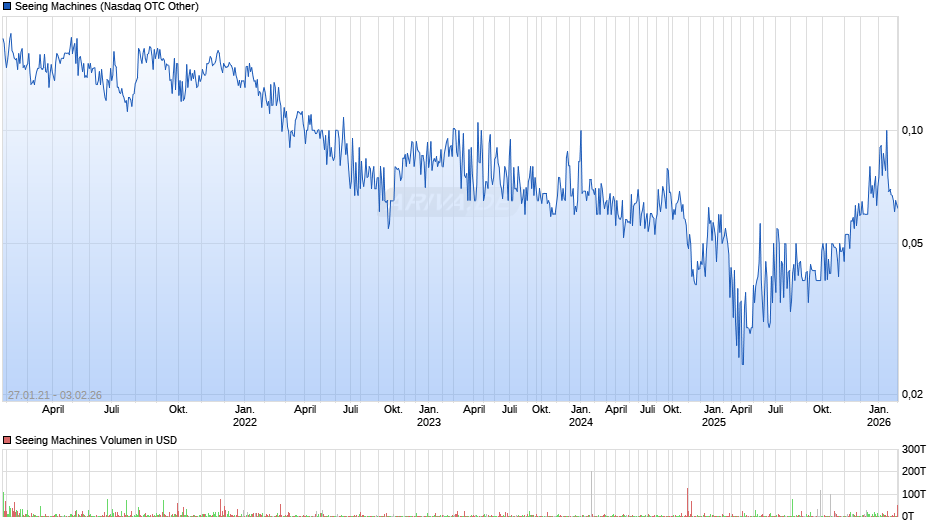Click the 200T volume axis label
940x526 pixels.
point(914,471)
